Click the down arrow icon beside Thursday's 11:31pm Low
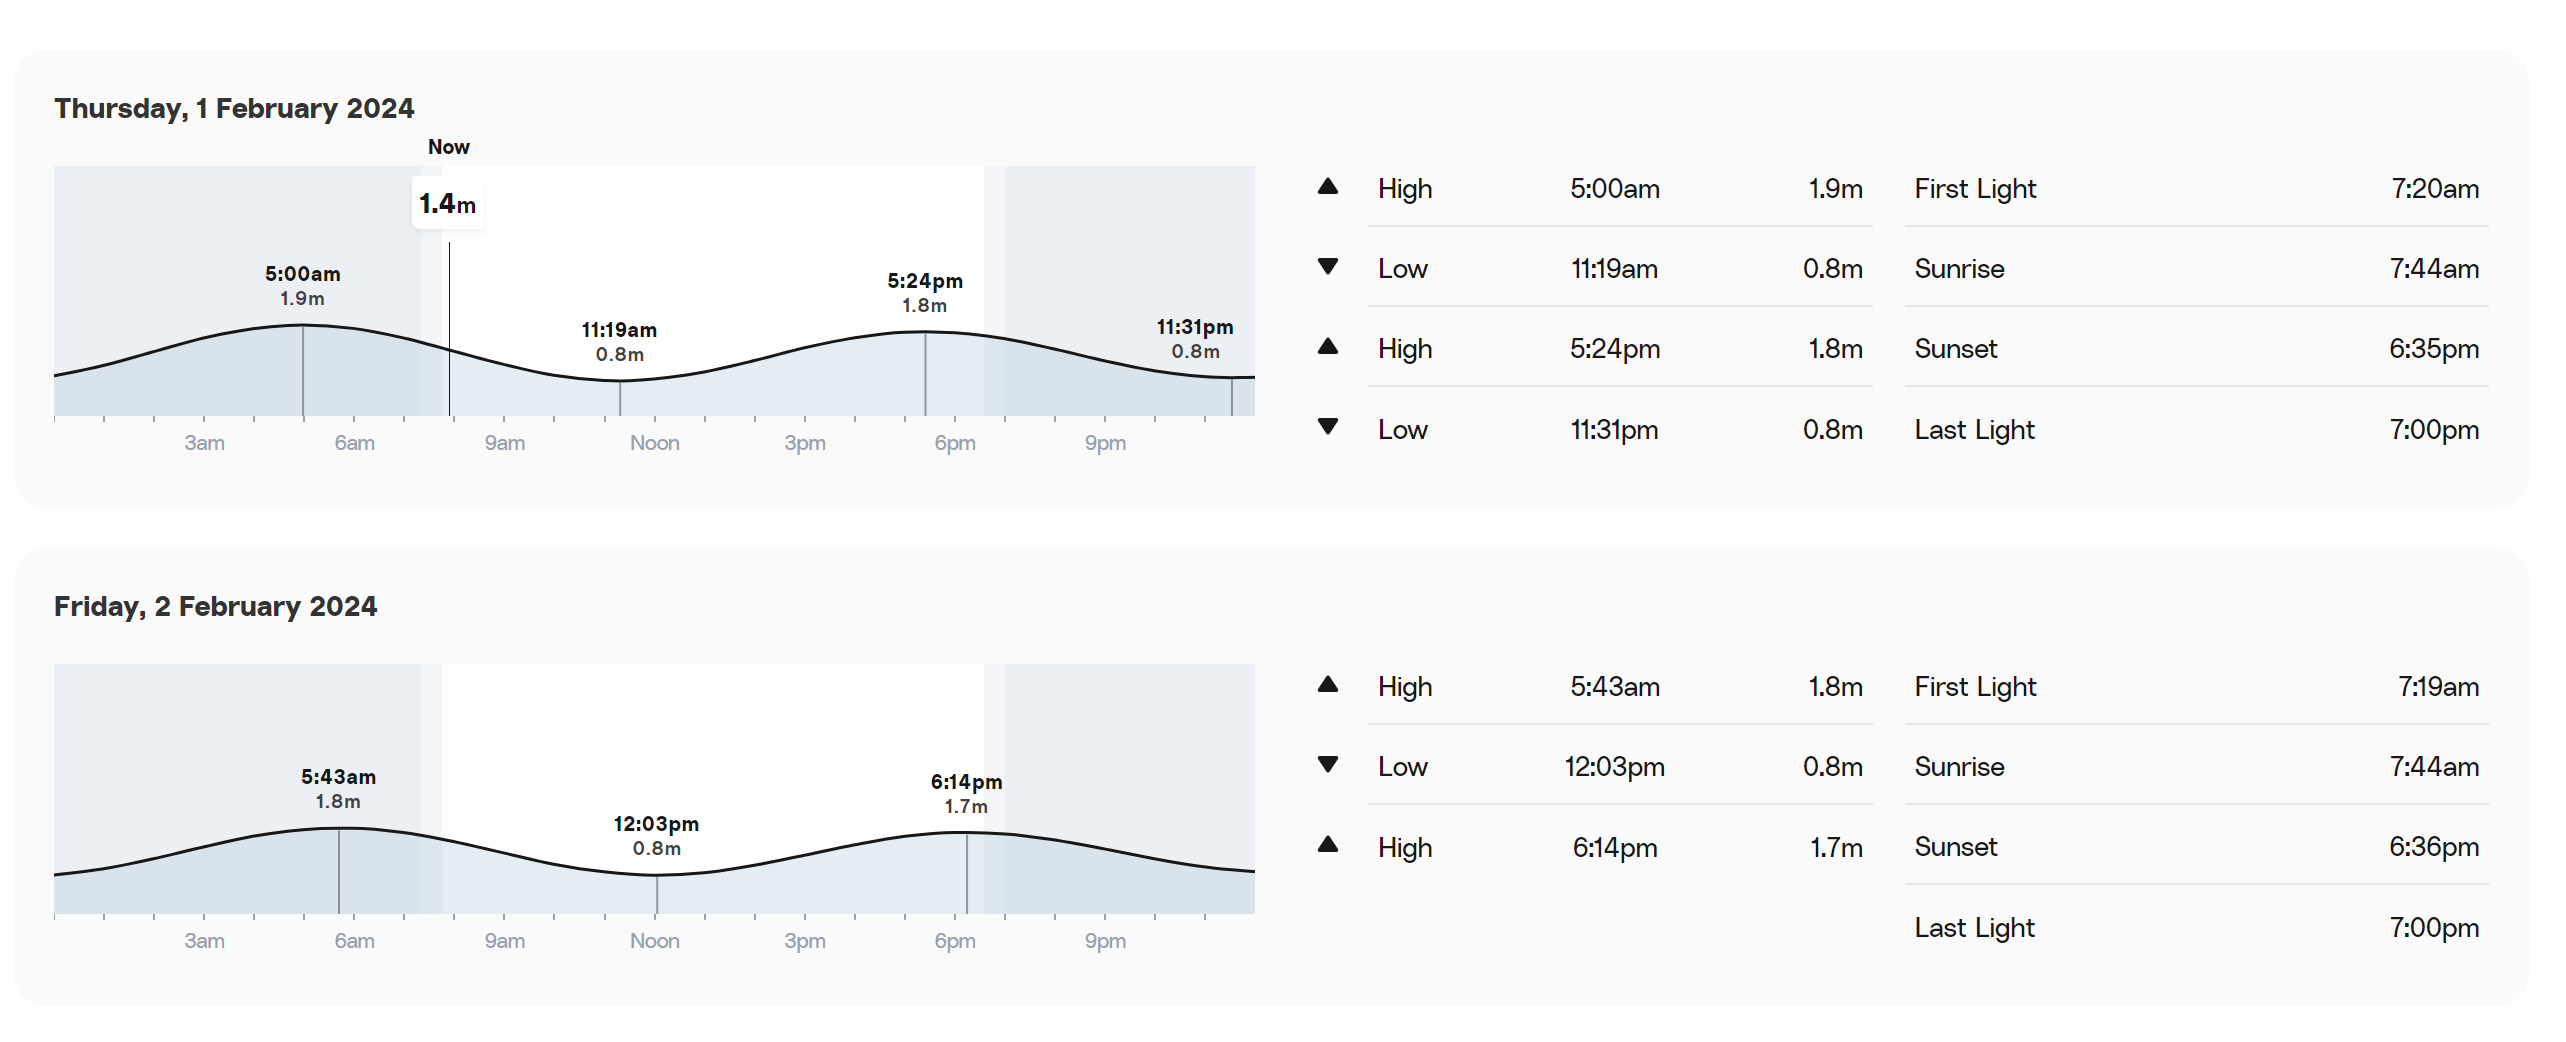Screen dimensions: 2566x1042 tap(1327, 426)
